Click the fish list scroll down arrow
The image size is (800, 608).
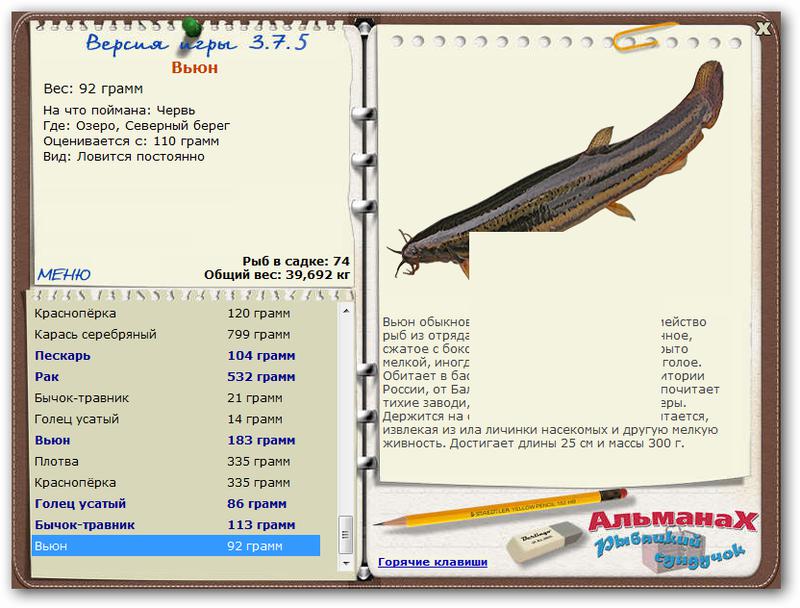click(346, 563)
